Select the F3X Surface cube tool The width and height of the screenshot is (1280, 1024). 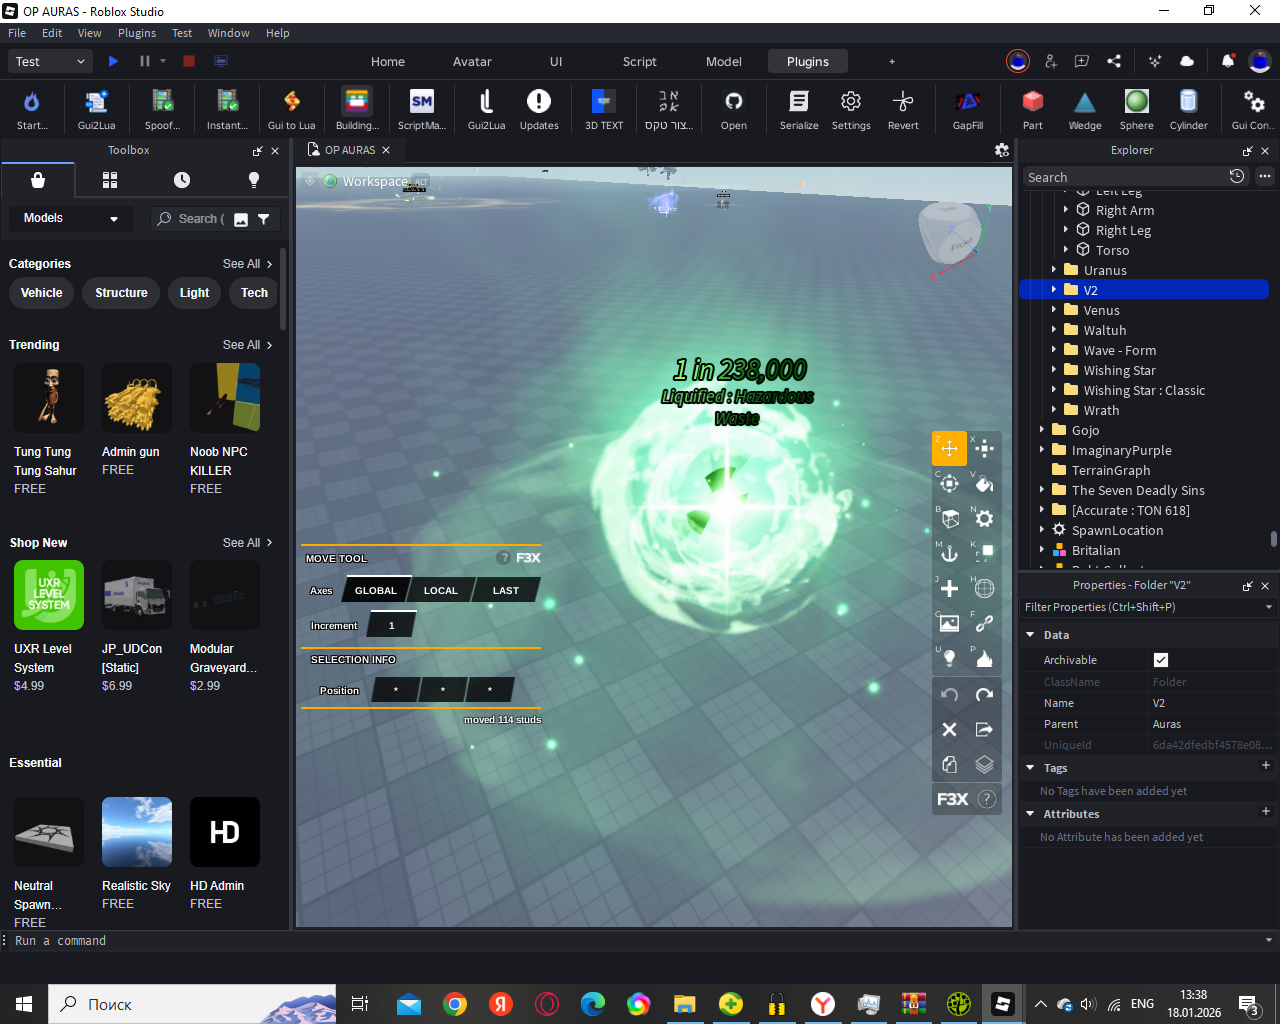tap(949, 518)
